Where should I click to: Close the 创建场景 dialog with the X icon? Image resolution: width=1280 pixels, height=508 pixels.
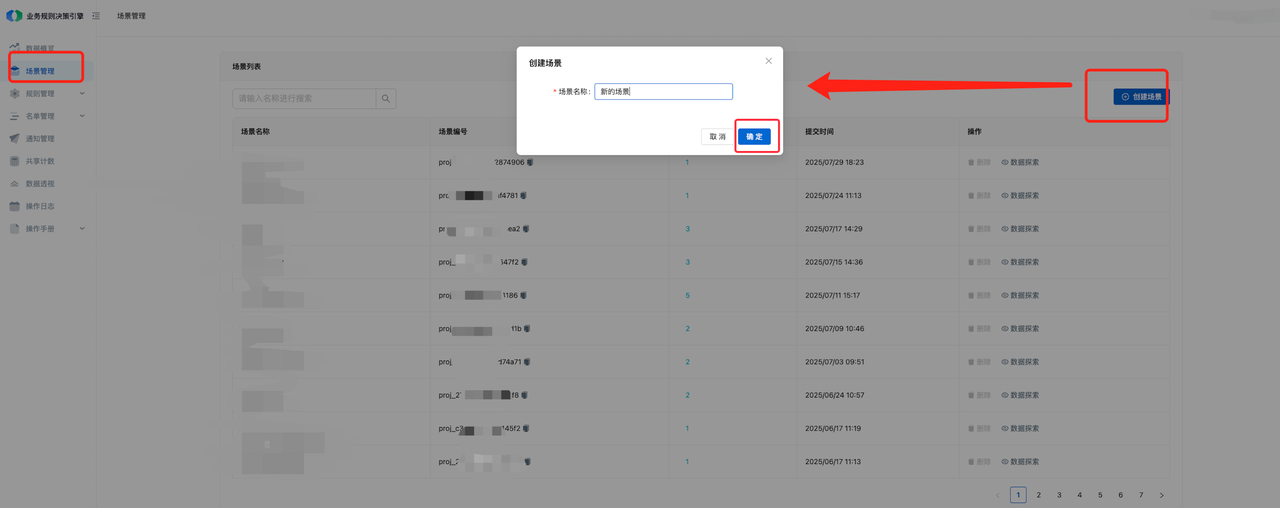[x=768, y=61]
